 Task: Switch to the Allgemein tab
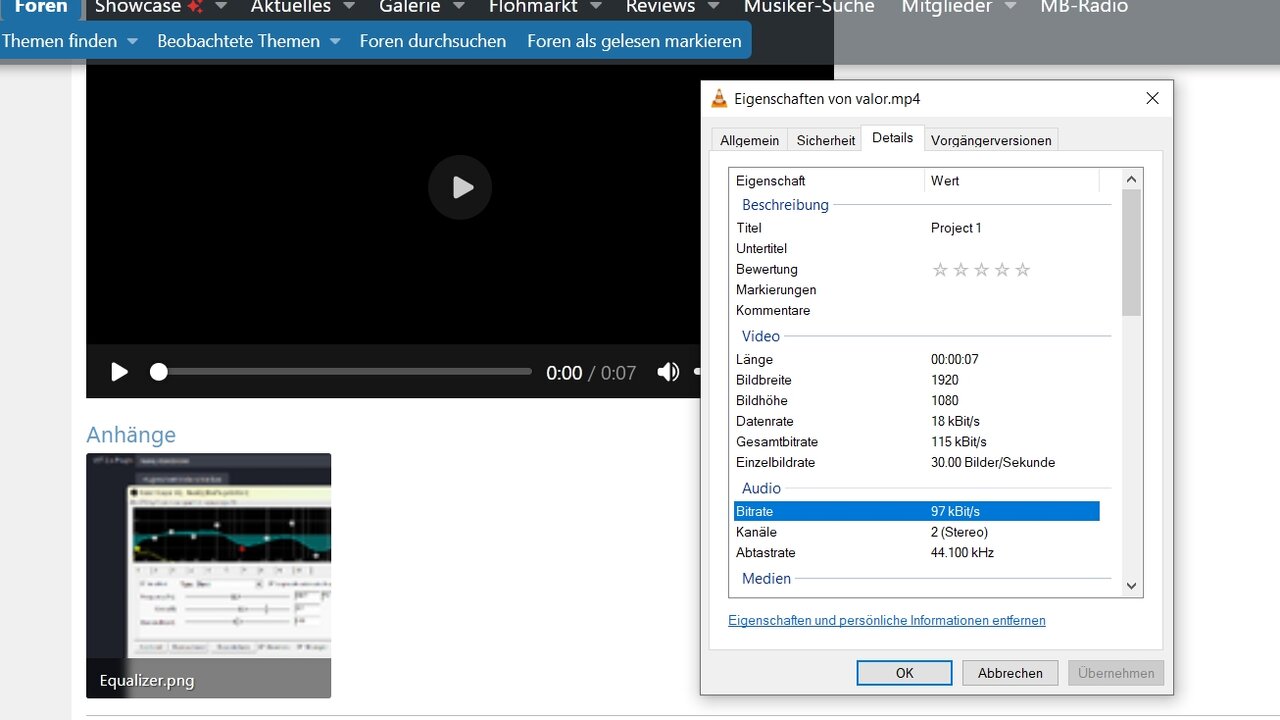point(749,140)
